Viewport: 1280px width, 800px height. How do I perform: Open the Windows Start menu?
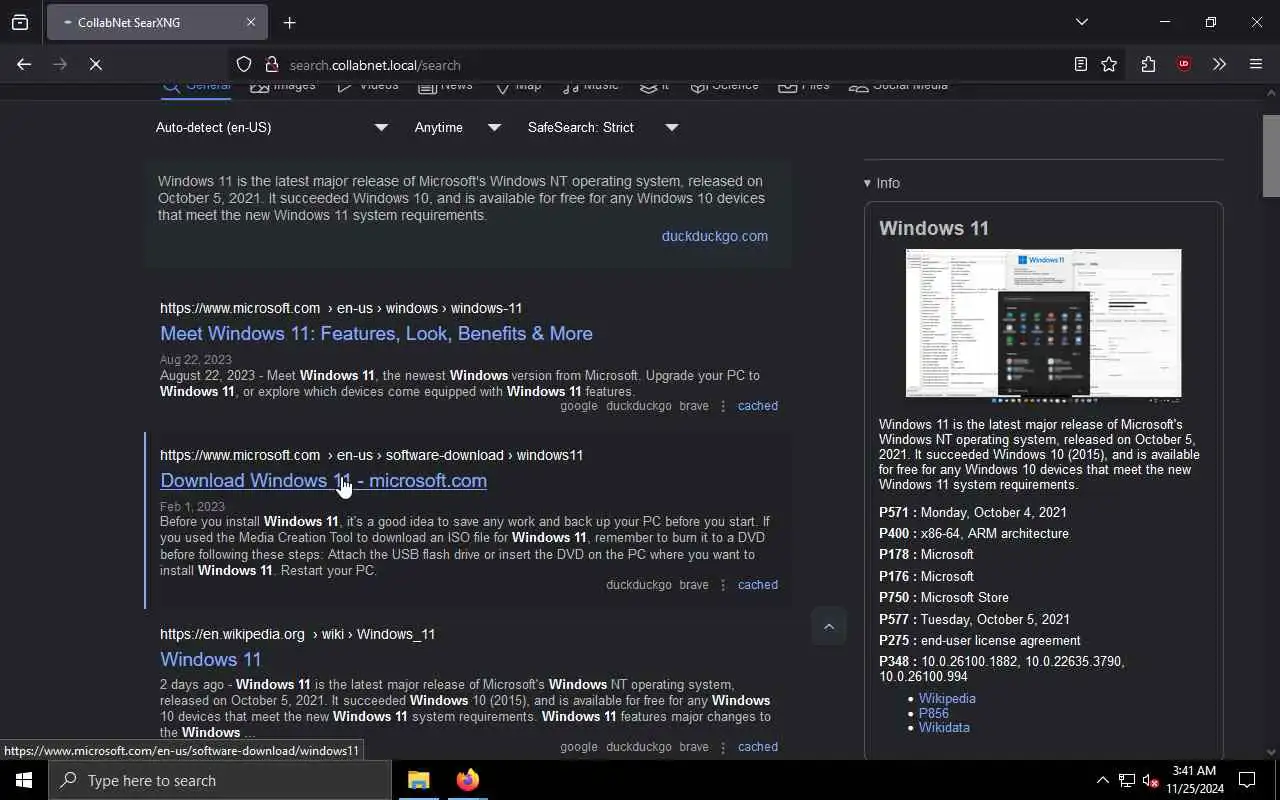click(x=24, y=780)
